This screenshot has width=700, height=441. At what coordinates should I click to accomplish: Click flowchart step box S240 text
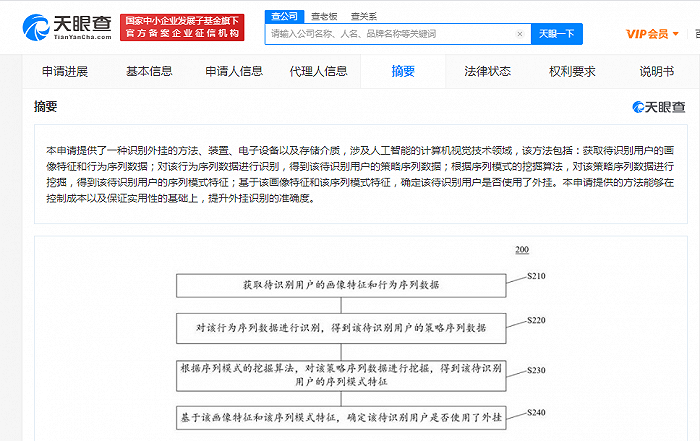341,418
